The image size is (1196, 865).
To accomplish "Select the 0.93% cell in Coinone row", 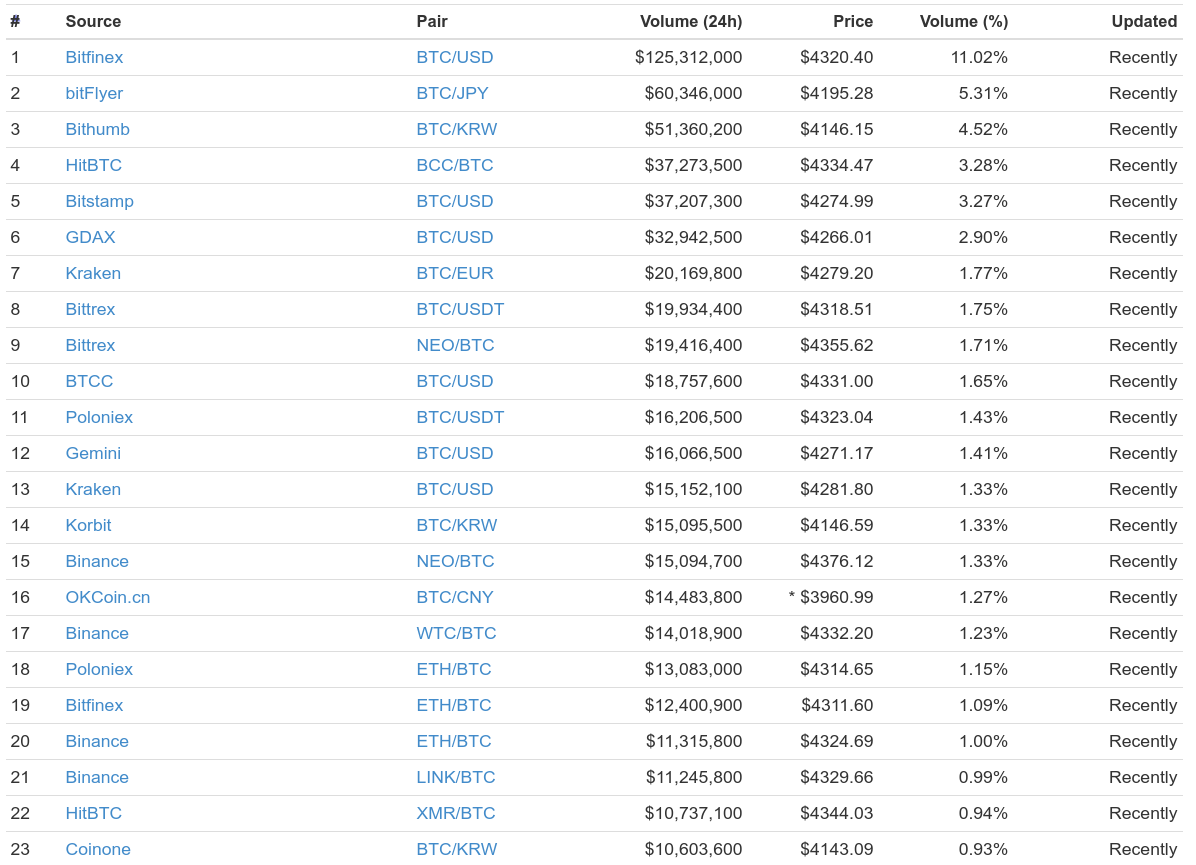I will [x=983, y=849].
